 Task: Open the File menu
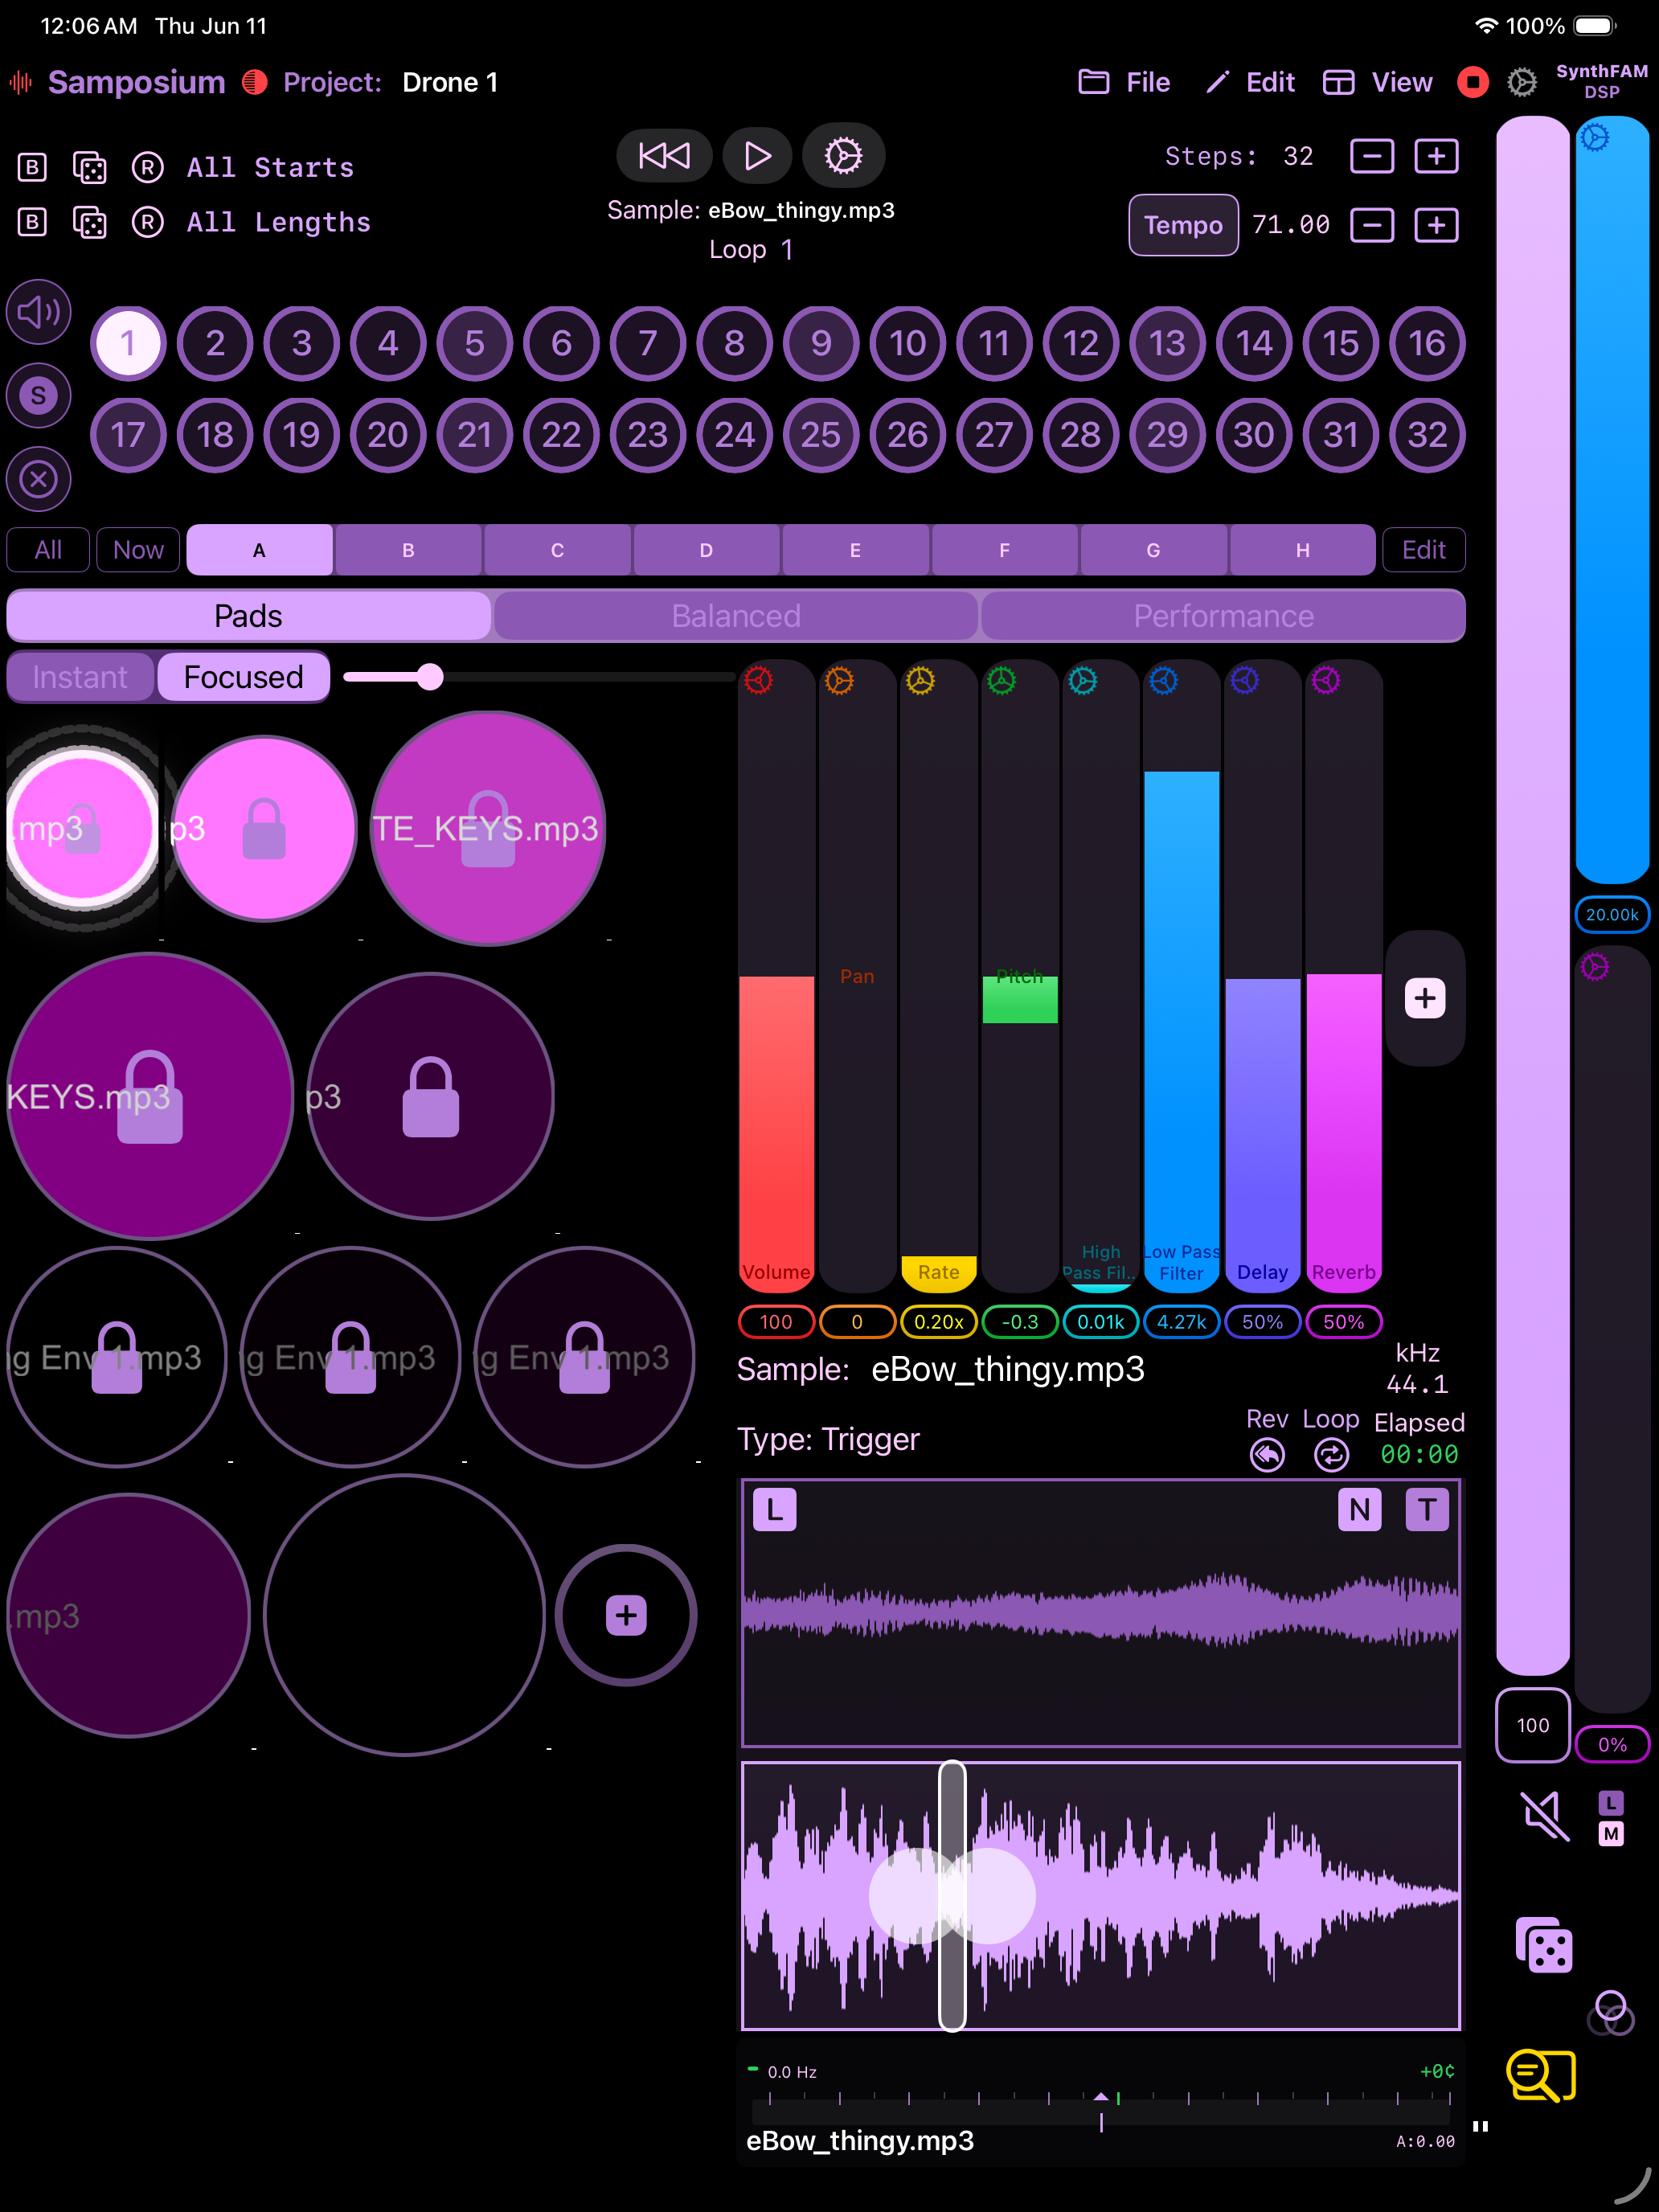pos(1124,82)
